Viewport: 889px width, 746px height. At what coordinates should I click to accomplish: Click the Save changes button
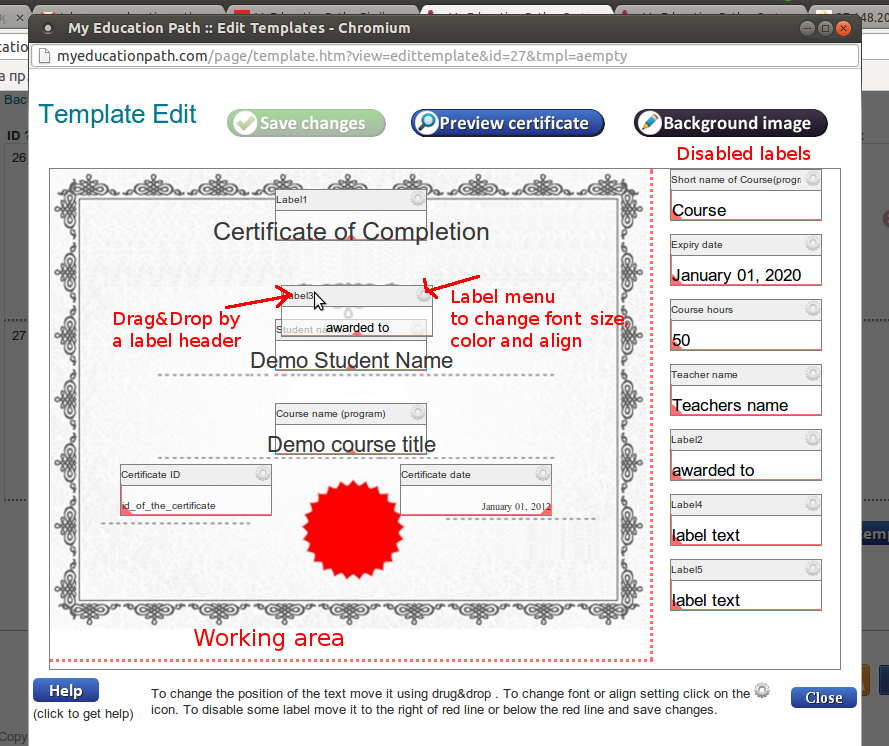tap(306, 123)
